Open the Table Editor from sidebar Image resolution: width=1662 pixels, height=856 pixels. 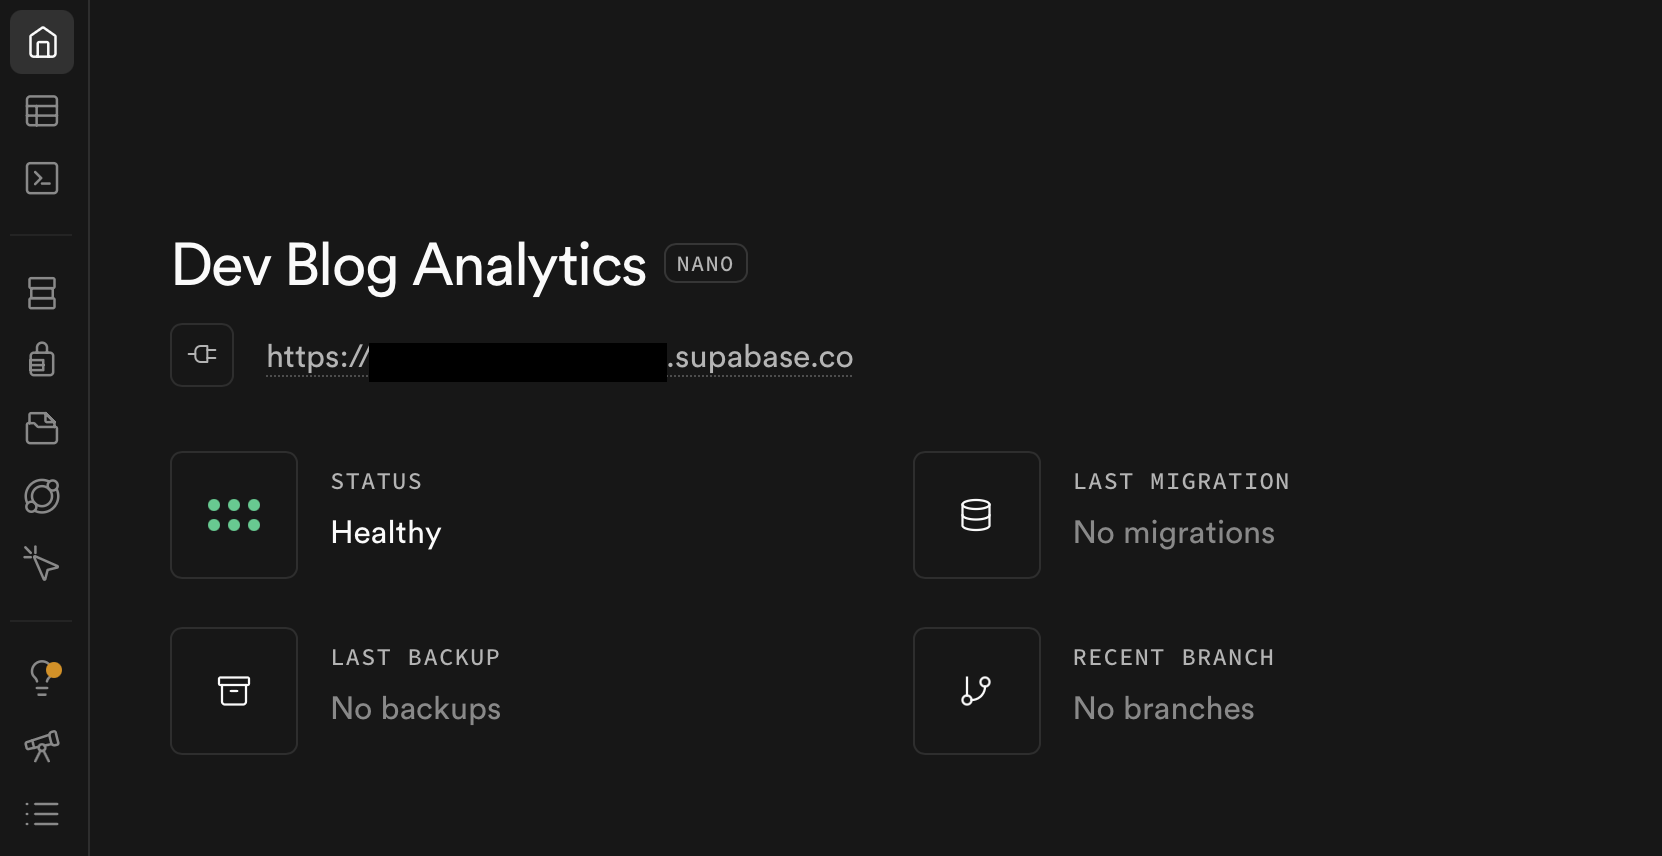pyautogui.click(x=42, y=111)
